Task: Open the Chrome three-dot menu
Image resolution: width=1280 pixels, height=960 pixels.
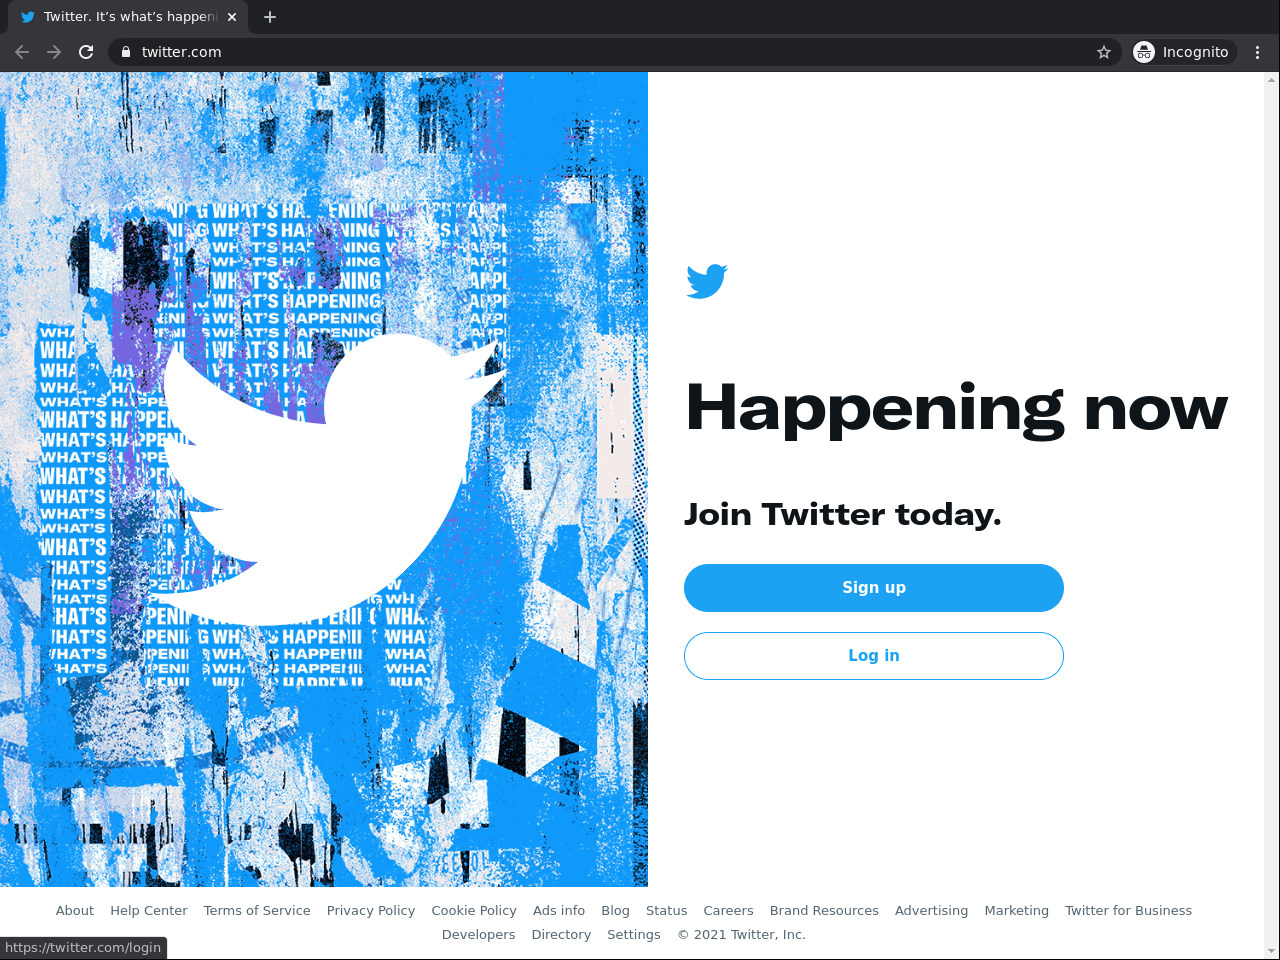Action: pyautogui.click(x=1258, y=52)
